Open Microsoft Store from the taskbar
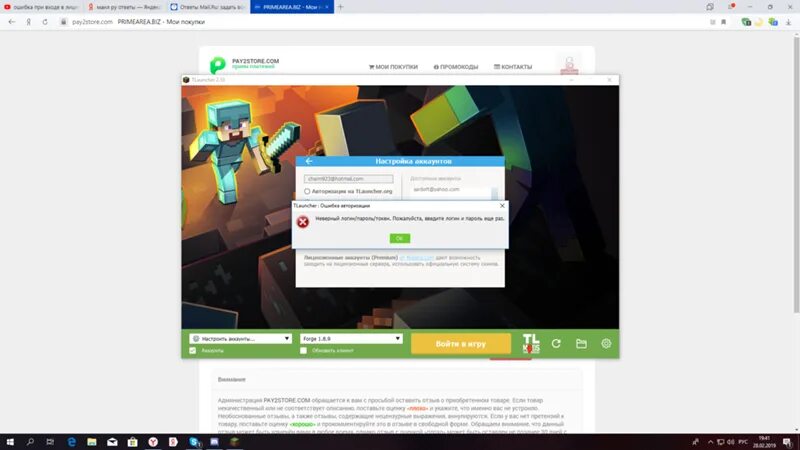 tap(132, 442)
